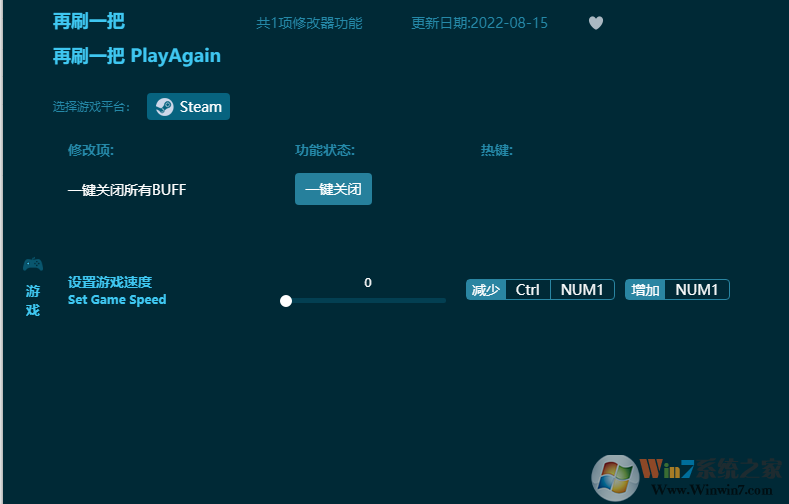The width and height of the screenshot is (789, 504).
Task: Click NUM1 key in decrease hotkey
Action: (x=582, y=290)
